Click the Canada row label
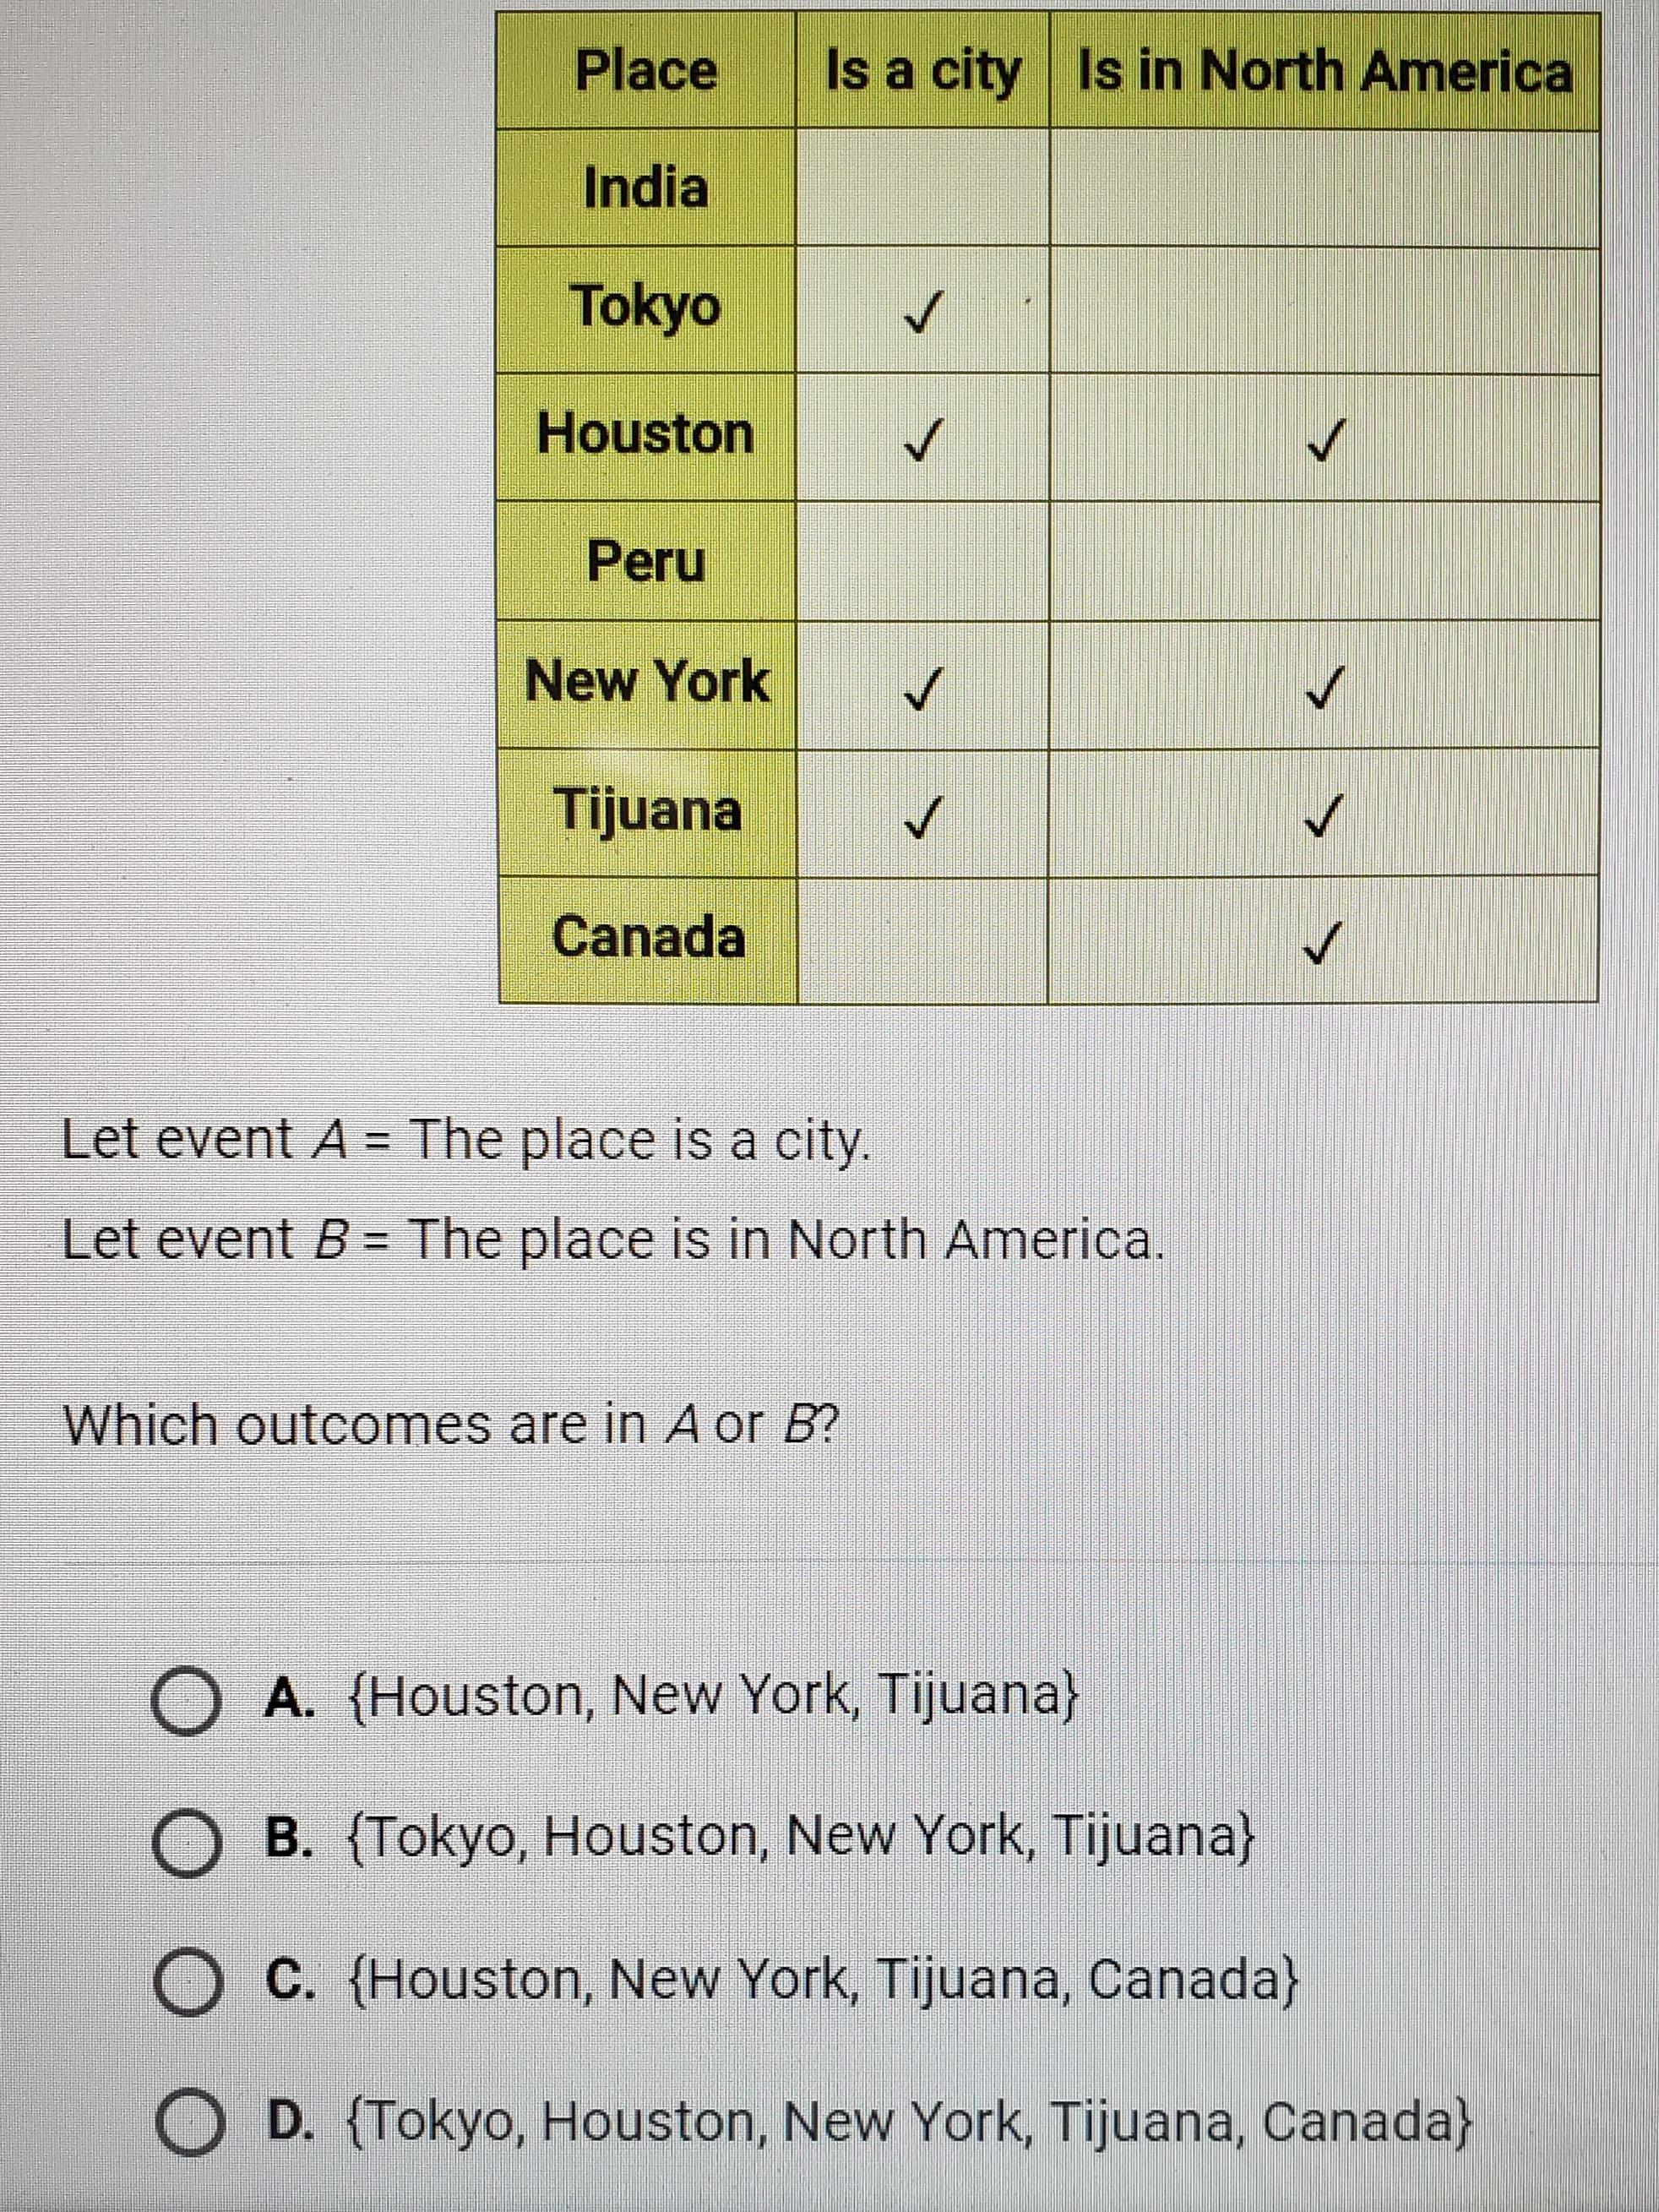The image size is (1659, 2212). [648, 938]
